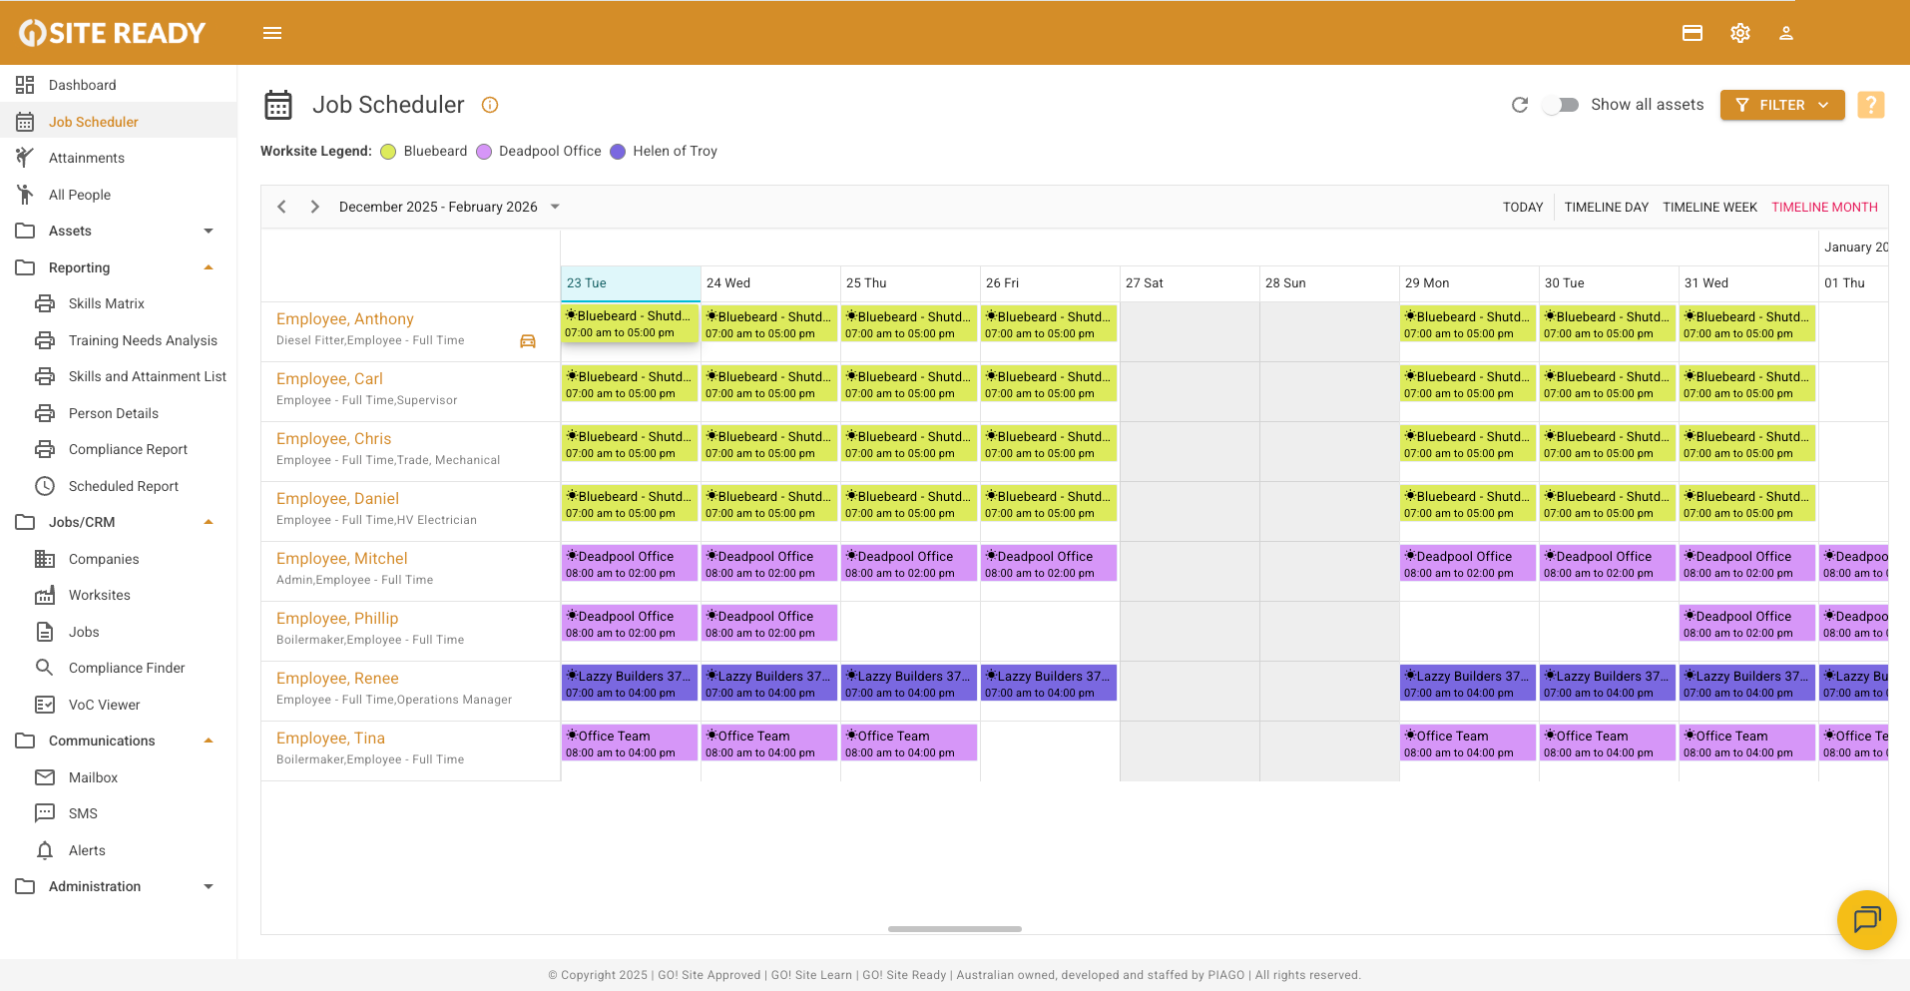Open the date range dropdown arrow

point(555,207)
